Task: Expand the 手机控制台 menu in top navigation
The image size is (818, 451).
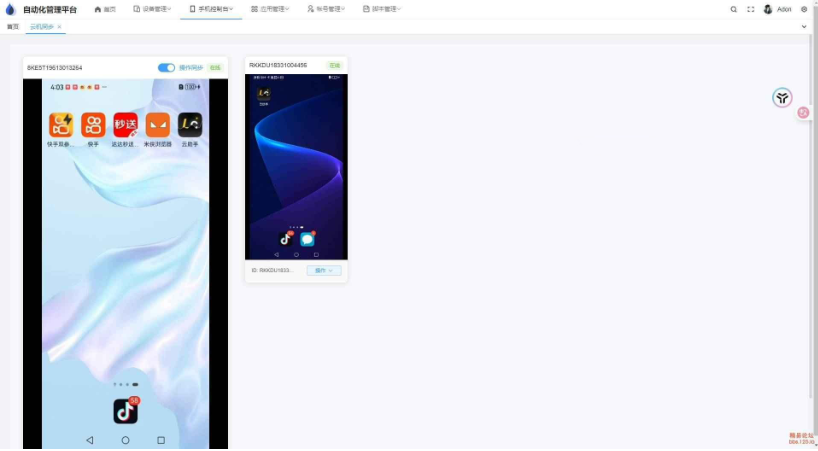Action: 211,9
